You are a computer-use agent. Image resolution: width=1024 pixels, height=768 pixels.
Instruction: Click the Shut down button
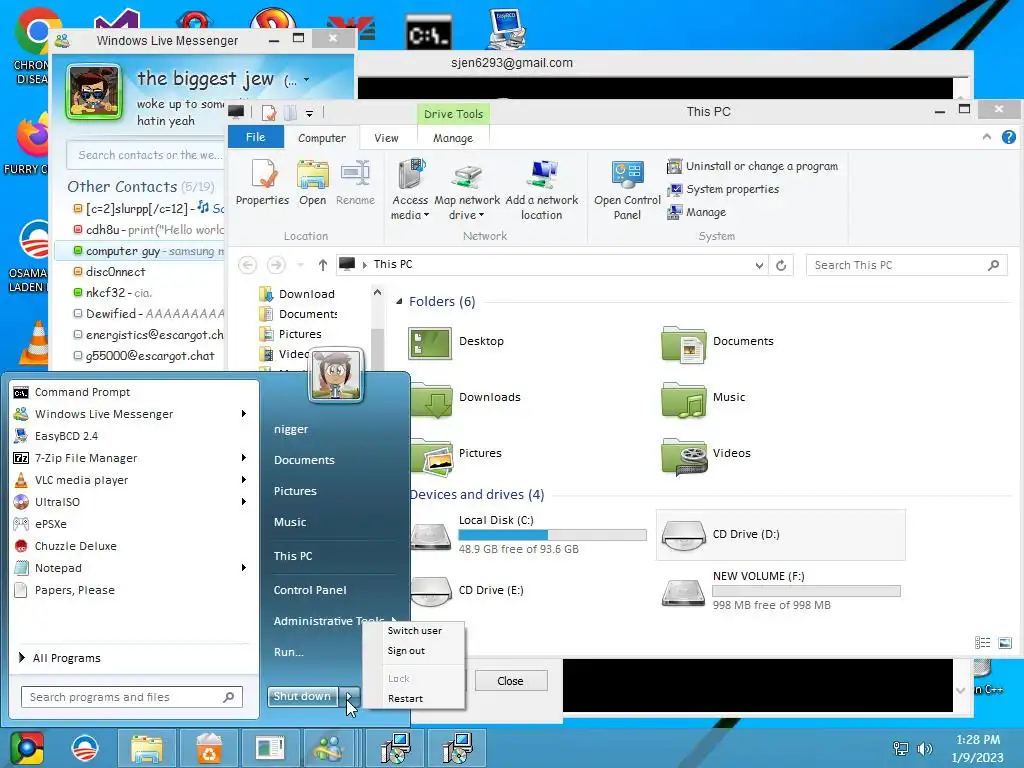pyautogui.click(x=302, y=697)
